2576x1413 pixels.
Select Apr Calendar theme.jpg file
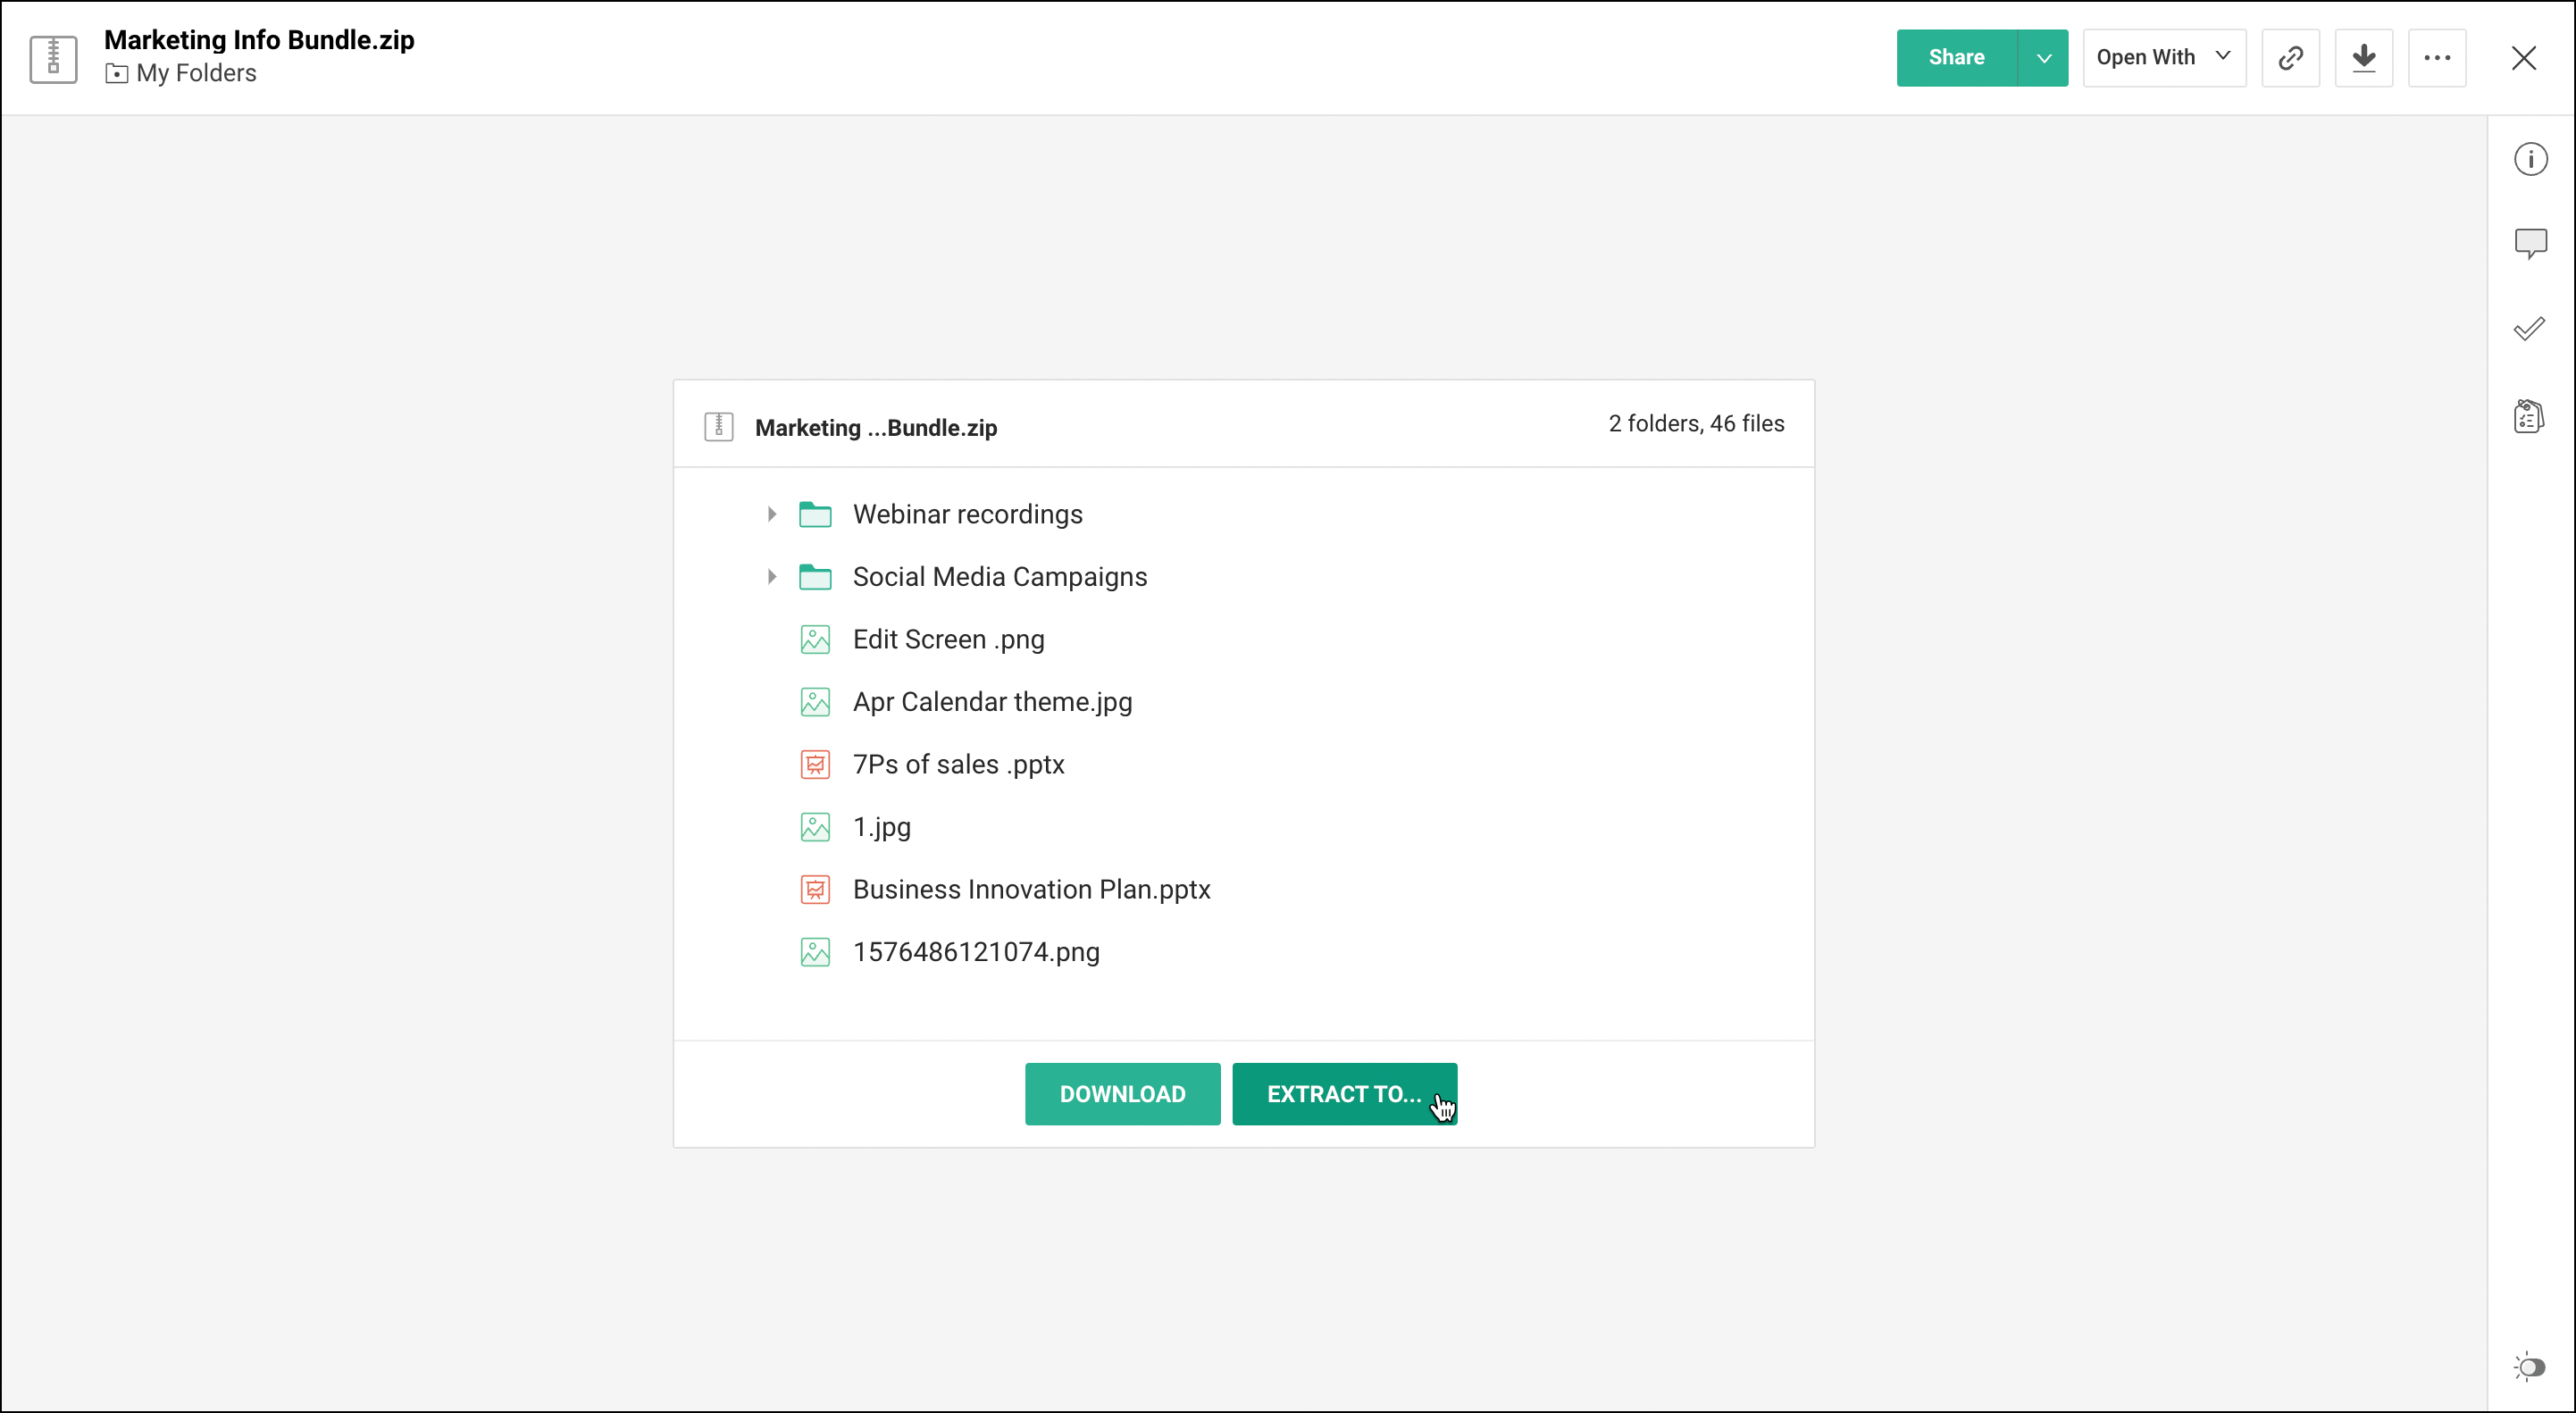click(991, 702)
